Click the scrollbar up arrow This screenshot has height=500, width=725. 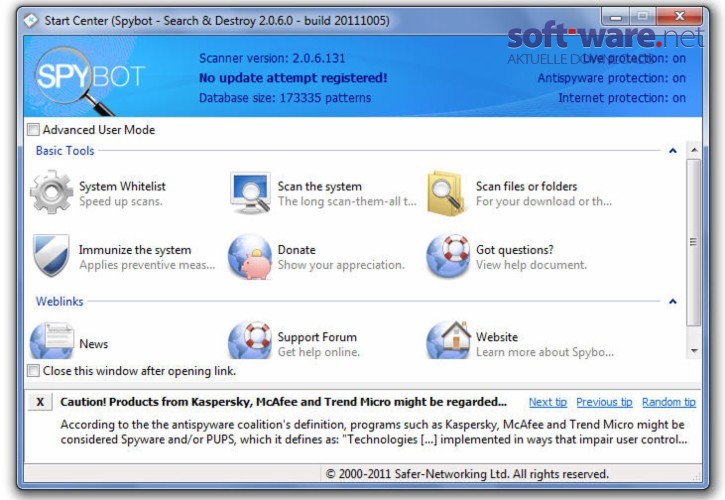pos(694,150)
